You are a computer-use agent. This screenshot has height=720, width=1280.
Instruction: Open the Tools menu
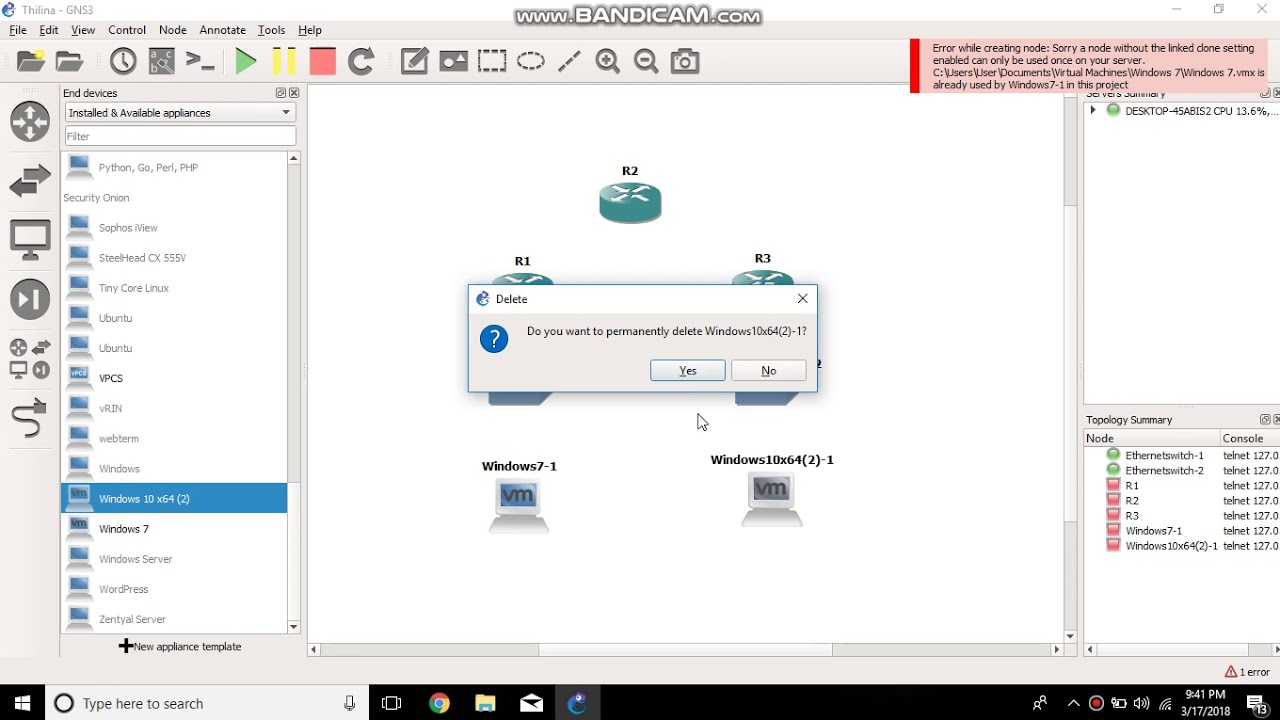click(271, 30)
